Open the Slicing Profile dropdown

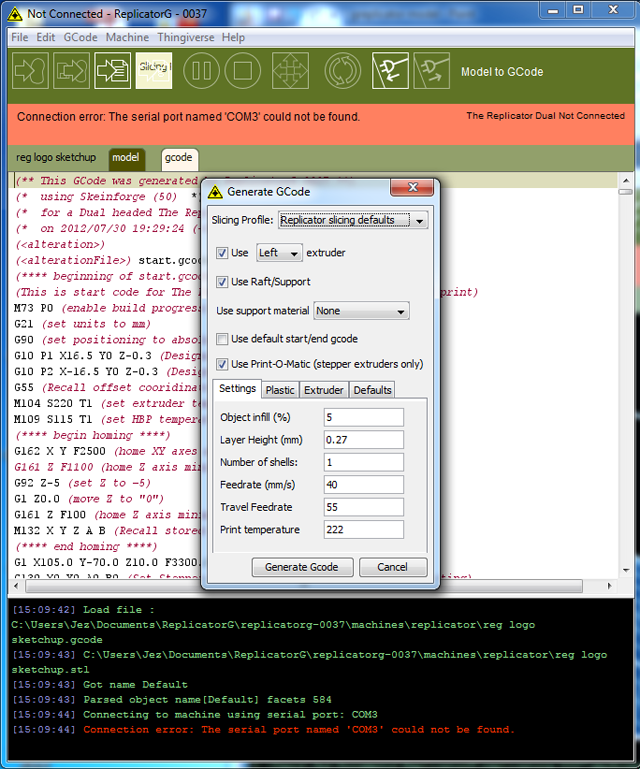[x=353, y=220]
